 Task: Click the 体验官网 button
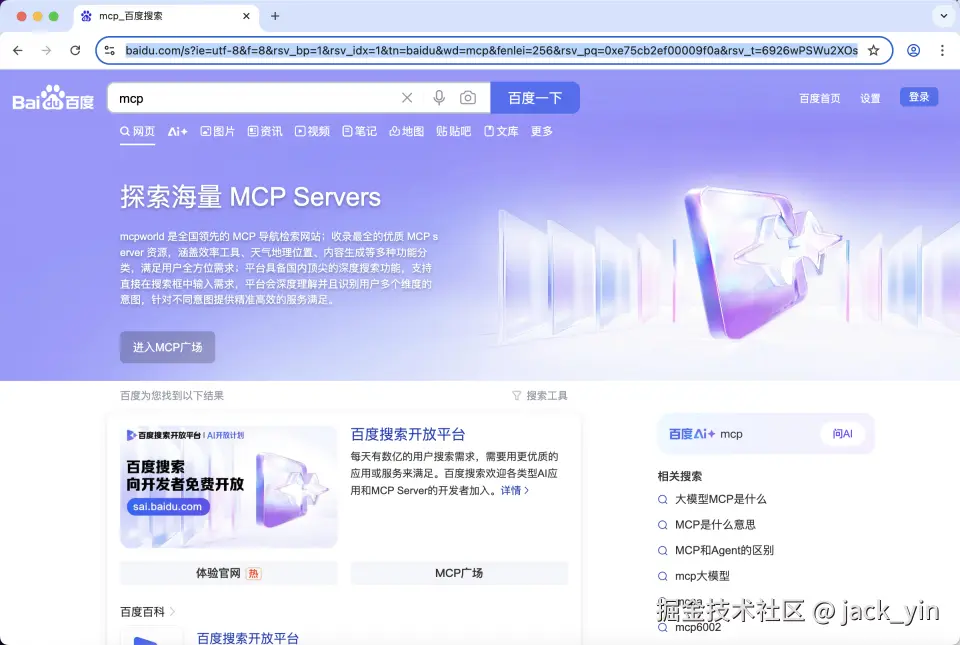(x=228, y=573)
